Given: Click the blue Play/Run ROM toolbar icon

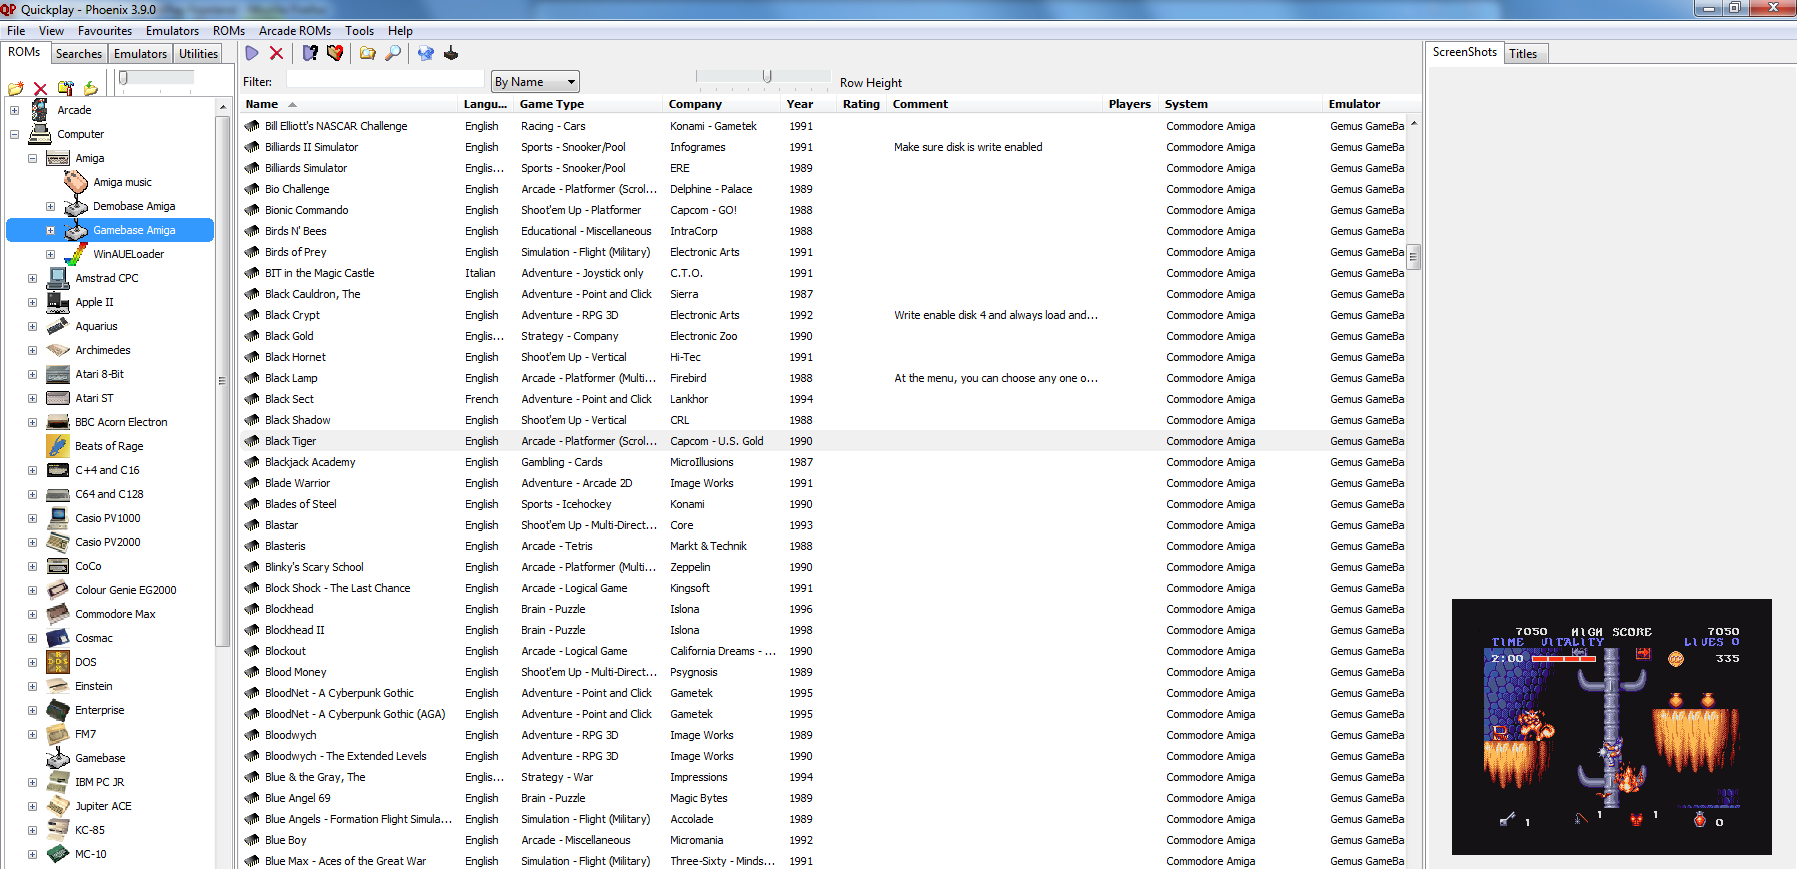Looking at the screenshot, I should 252,53.
